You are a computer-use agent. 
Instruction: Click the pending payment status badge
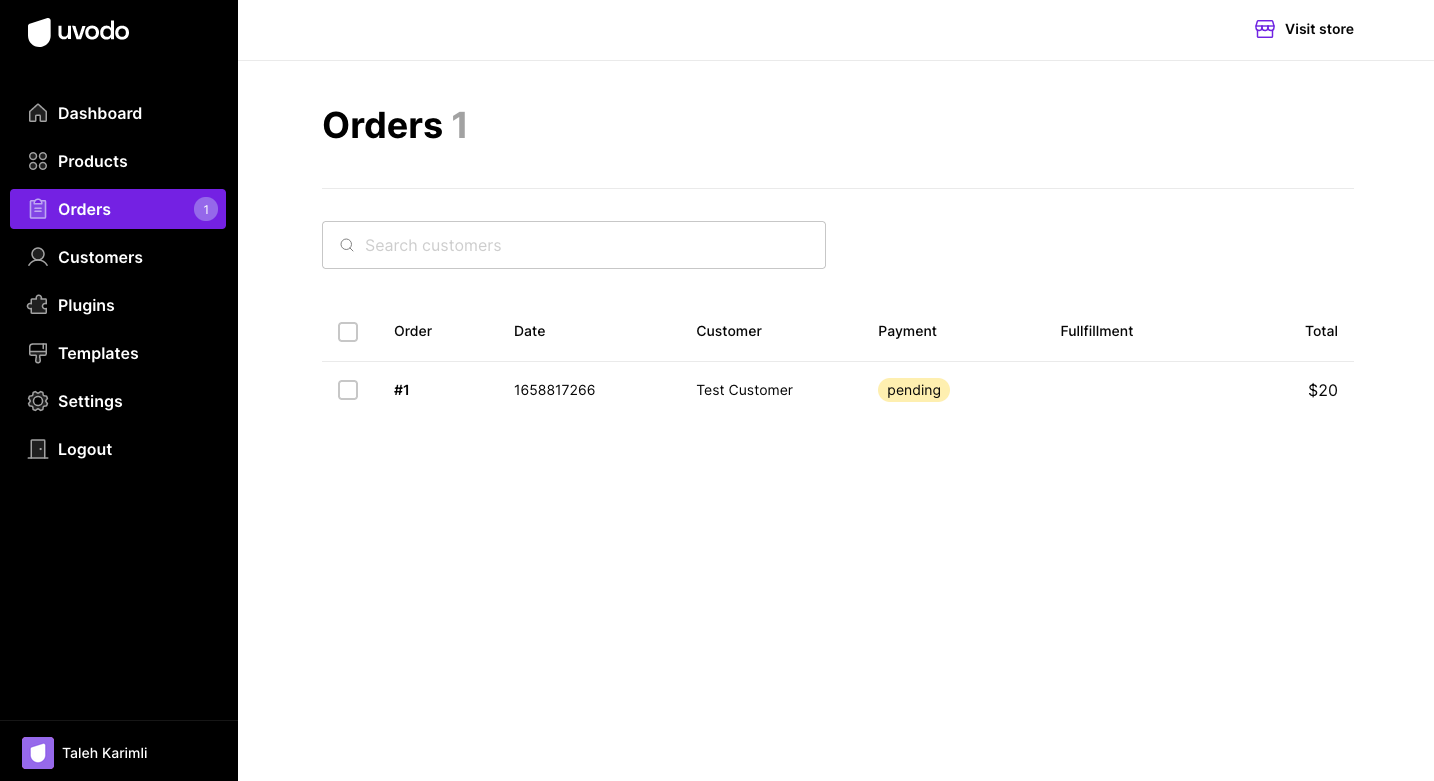[914, 390]
